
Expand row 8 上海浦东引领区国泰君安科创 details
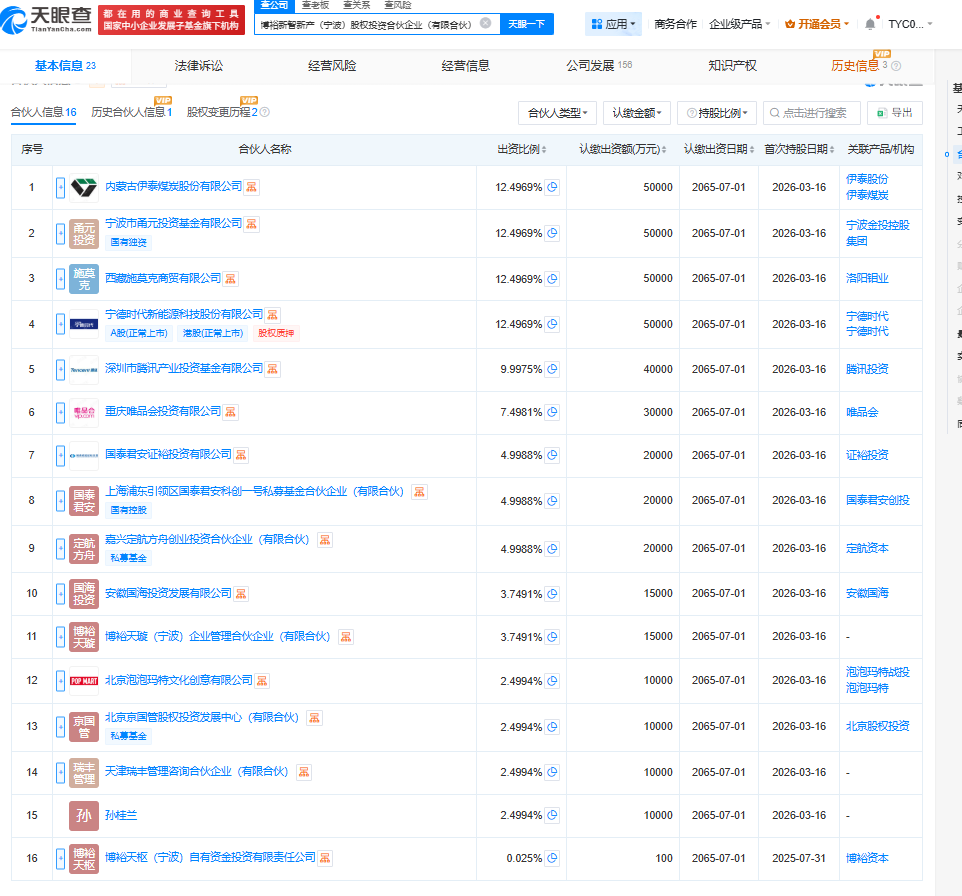tap(60, 501)
